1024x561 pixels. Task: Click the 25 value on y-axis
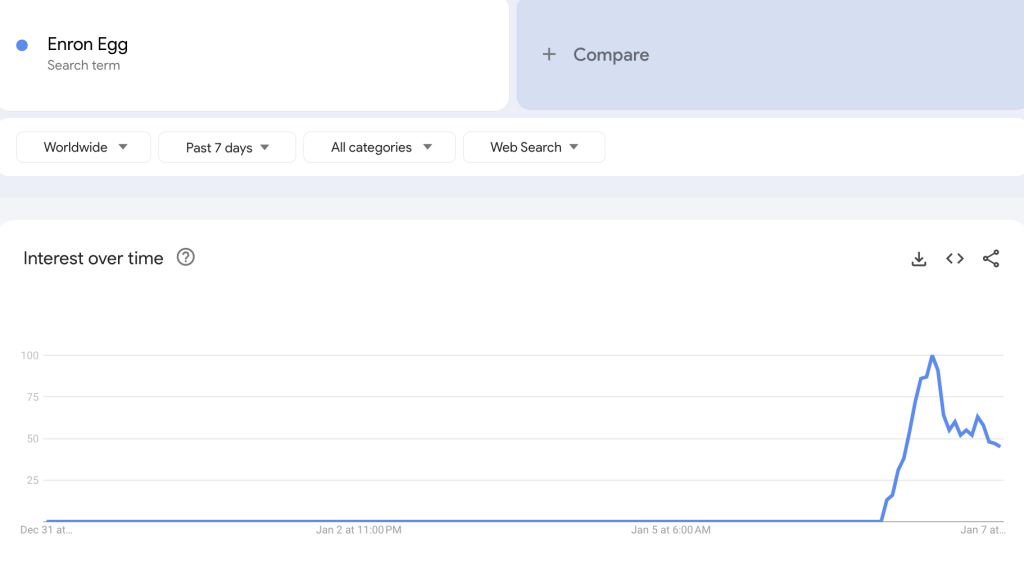point(31,480)
